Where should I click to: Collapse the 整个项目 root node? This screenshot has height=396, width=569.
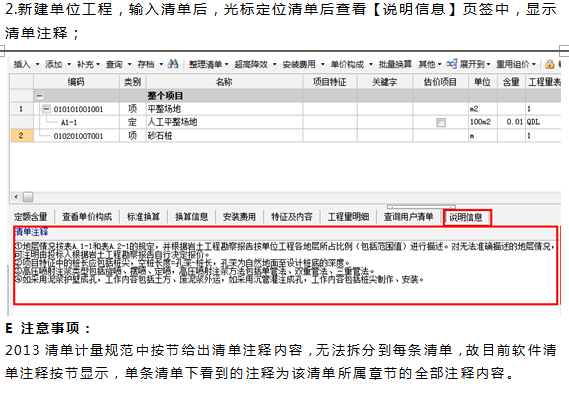(40, 96)
